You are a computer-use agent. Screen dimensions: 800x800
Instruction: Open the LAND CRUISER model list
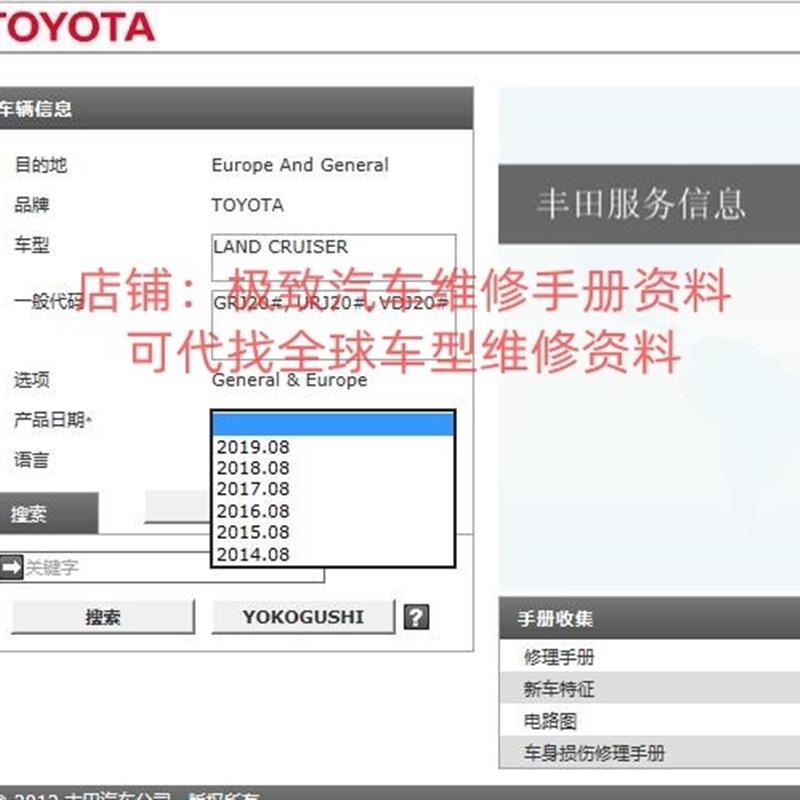[334, 257]
